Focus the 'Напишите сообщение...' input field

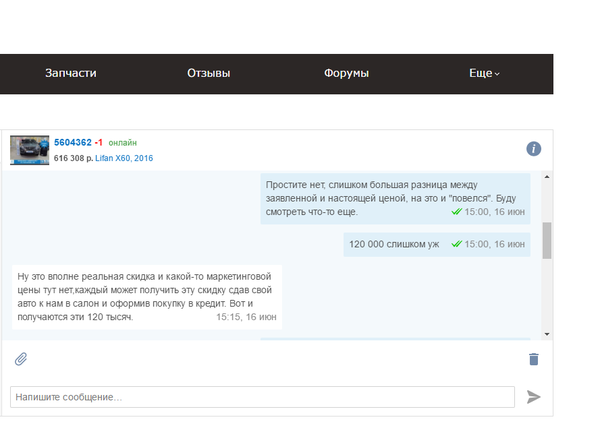(262, 397)
